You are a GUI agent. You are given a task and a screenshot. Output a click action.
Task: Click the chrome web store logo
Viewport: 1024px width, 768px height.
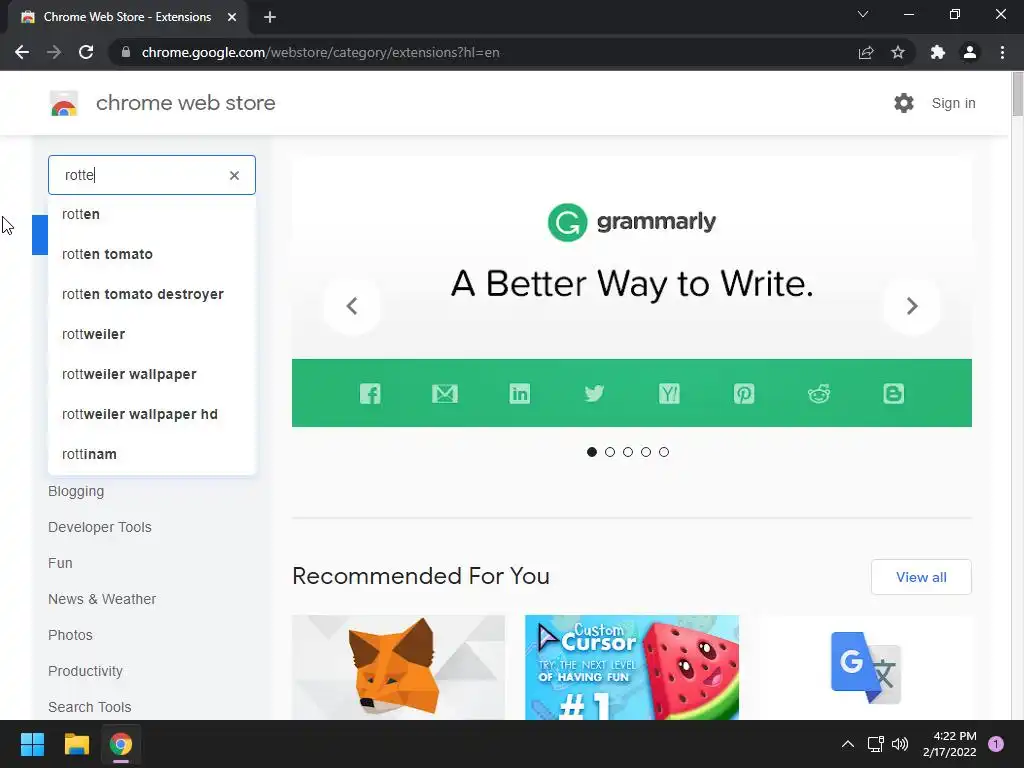(x=64, y=103)
